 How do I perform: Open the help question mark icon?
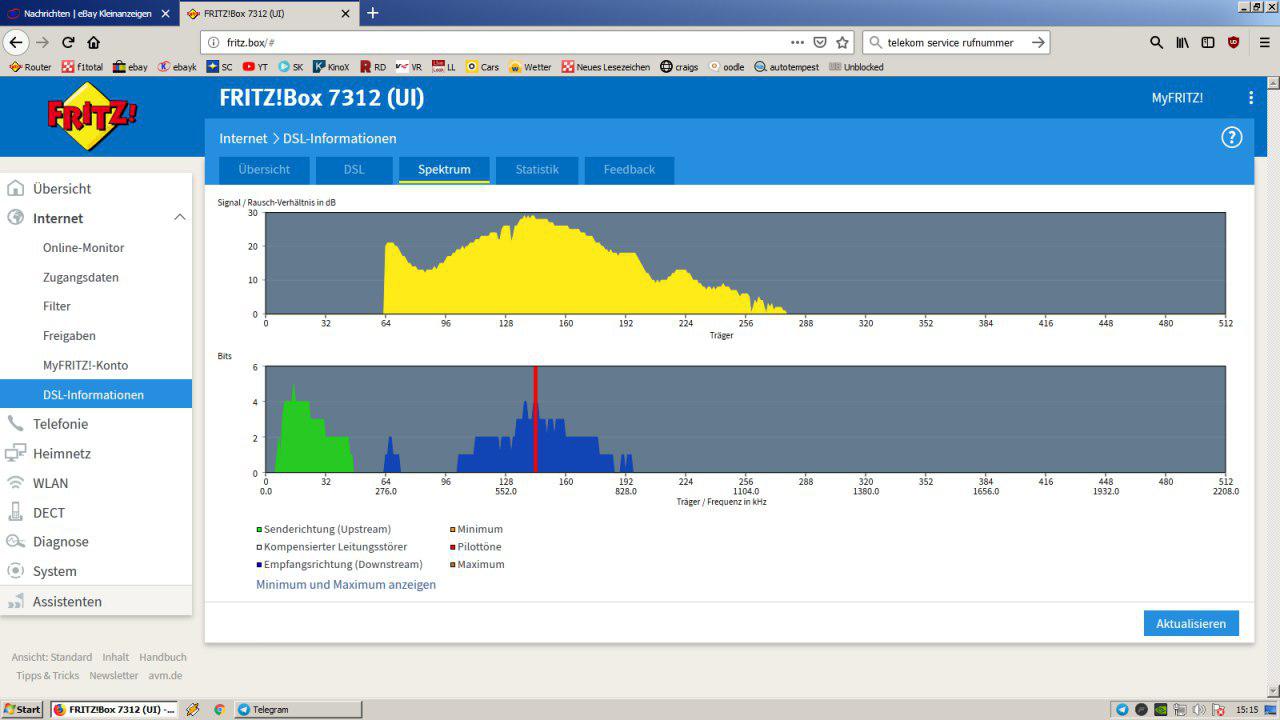pos(1232,138)
